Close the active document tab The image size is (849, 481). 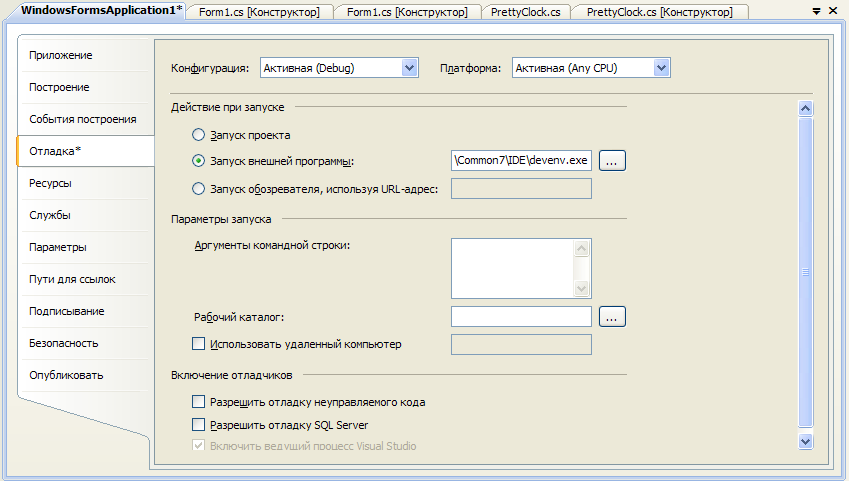[833, 11]
